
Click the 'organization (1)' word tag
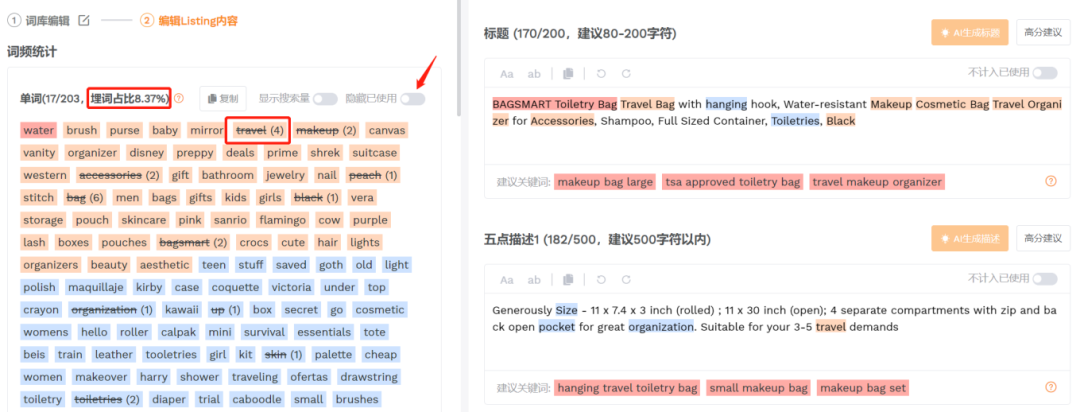tap(112, 309)
